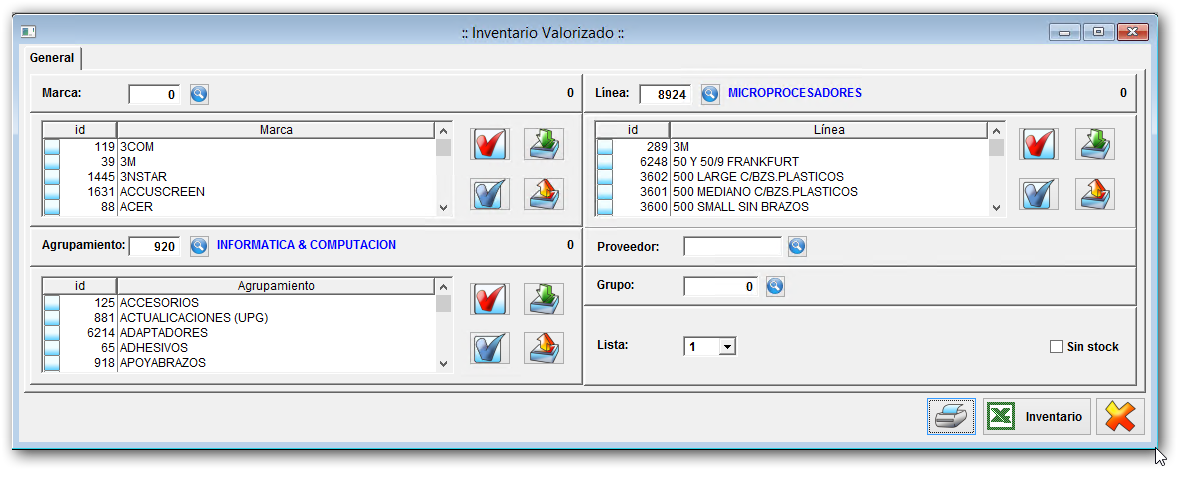Open the Proveedor lookup search icon
This screenshot has width=1187, height=479.
point(797,246)
